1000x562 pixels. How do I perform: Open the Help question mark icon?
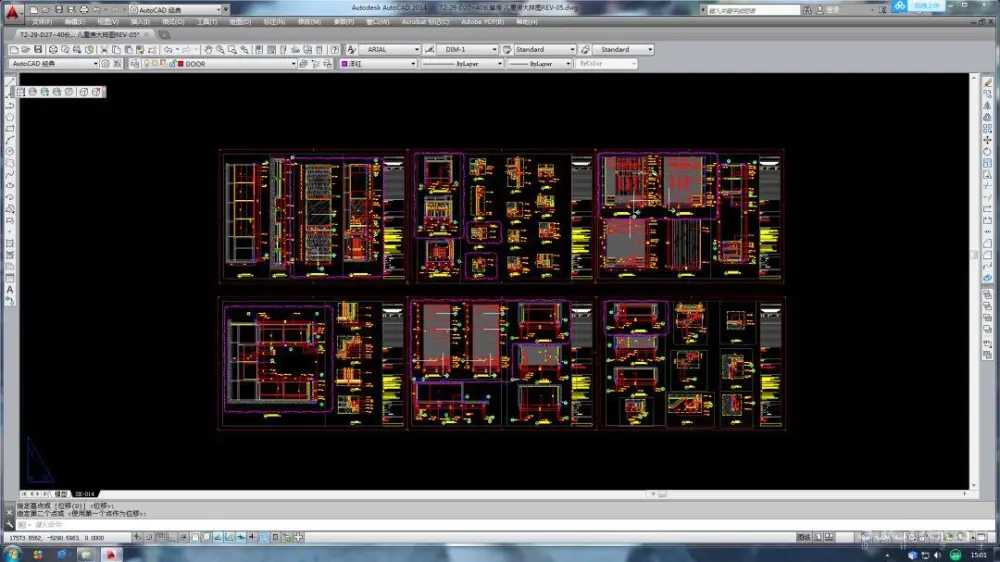[335, 49]
